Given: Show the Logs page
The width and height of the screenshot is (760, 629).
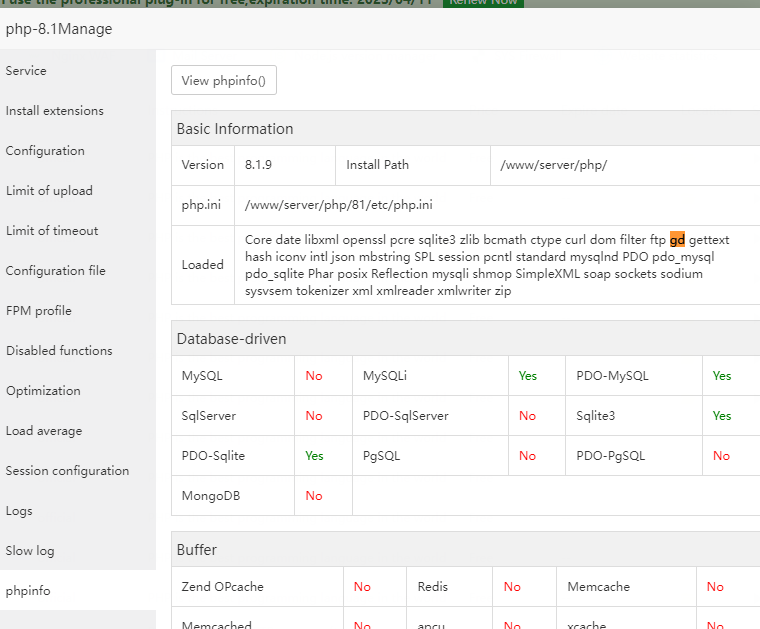Looking at the screenshot, I should click(19, 511).
